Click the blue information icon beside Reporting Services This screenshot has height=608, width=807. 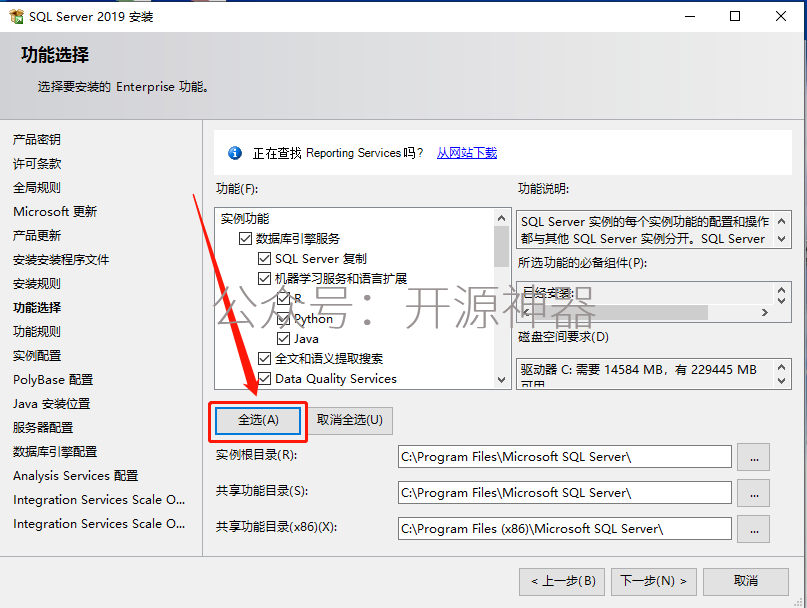click(x=235, y=153)
